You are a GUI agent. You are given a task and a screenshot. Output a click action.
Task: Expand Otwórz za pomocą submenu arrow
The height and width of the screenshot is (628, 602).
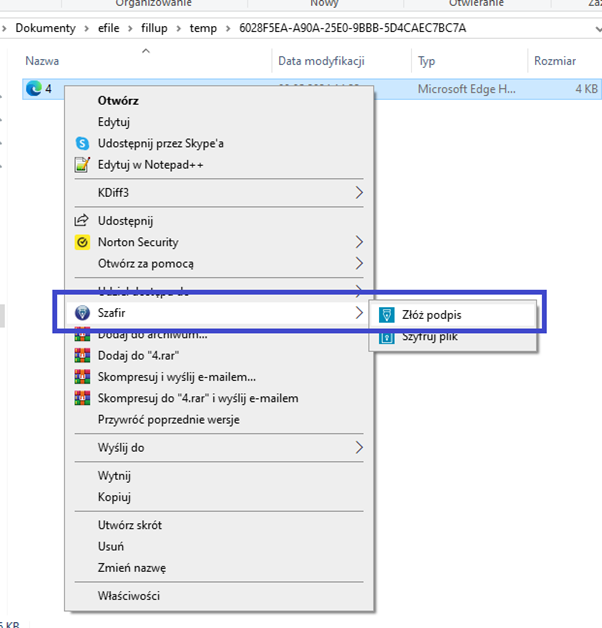(359, 263)
